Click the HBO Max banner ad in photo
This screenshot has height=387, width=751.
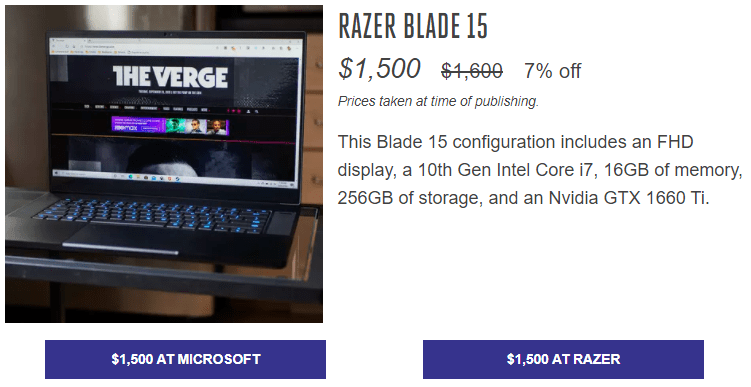click(170, 125)
